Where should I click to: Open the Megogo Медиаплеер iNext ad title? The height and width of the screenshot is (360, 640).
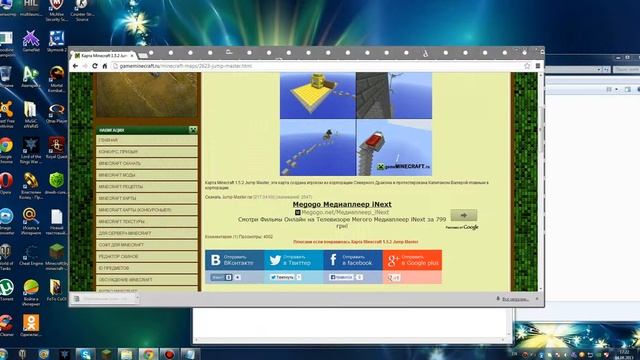(342, 204)
